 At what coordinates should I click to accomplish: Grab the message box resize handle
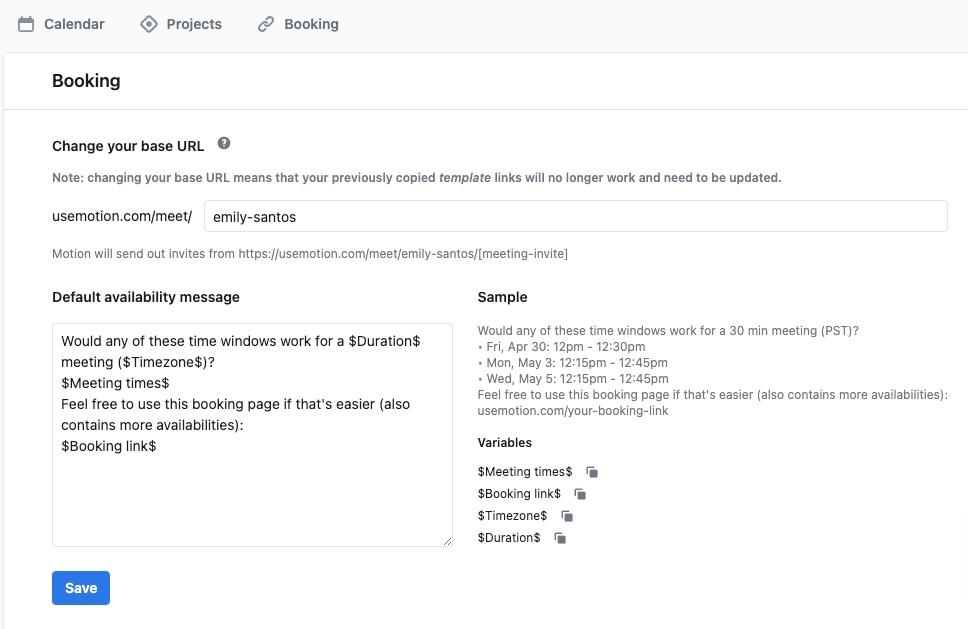tap(447, 541)
